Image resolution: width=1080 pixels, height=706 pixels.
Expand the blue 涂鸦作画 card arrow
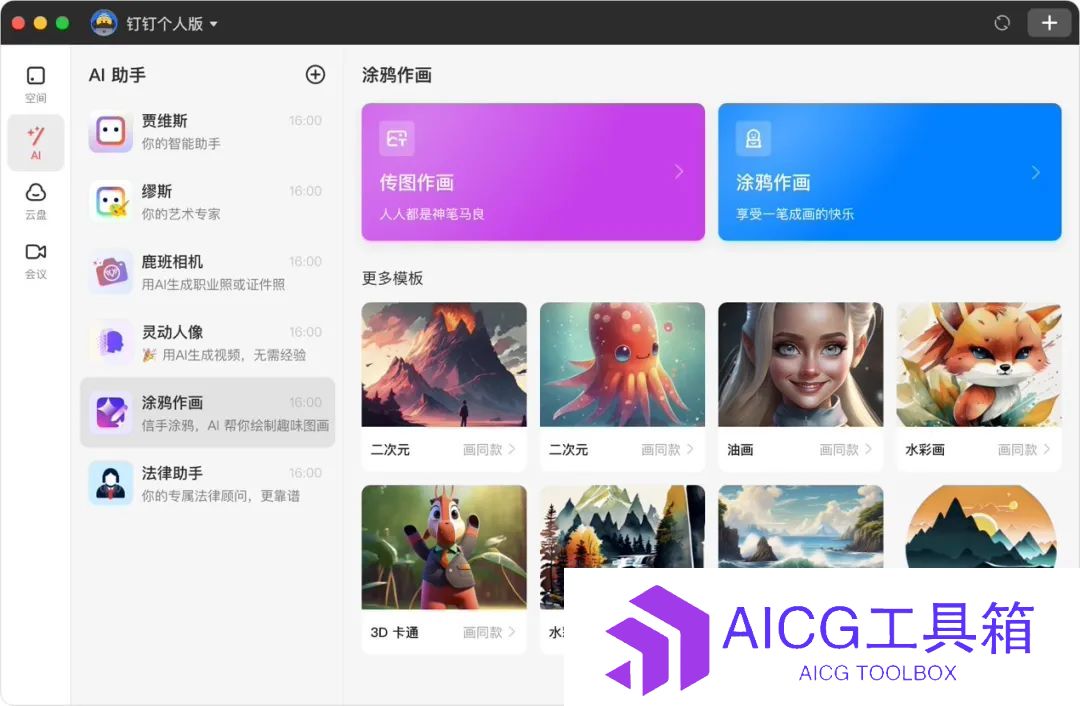click(x=1035, y=172)
